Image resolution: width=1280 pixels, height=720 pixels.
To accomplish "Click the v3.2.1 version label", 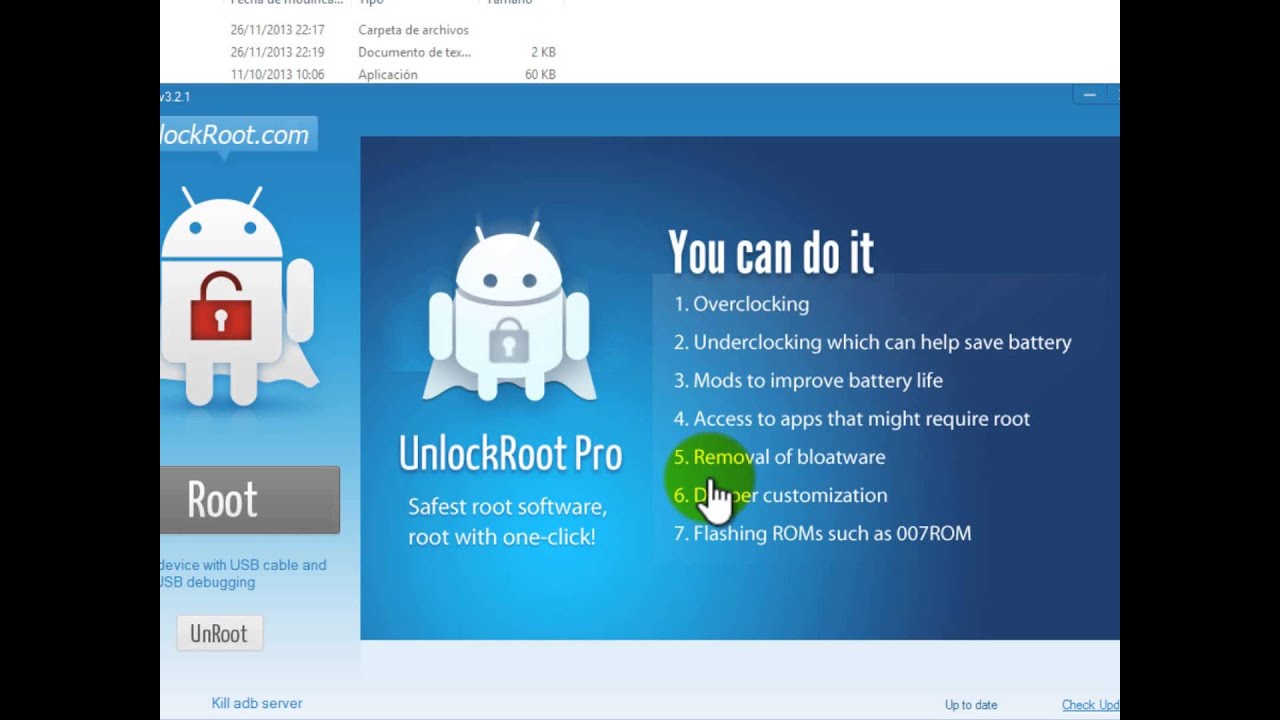I will [x=175, y=97].
